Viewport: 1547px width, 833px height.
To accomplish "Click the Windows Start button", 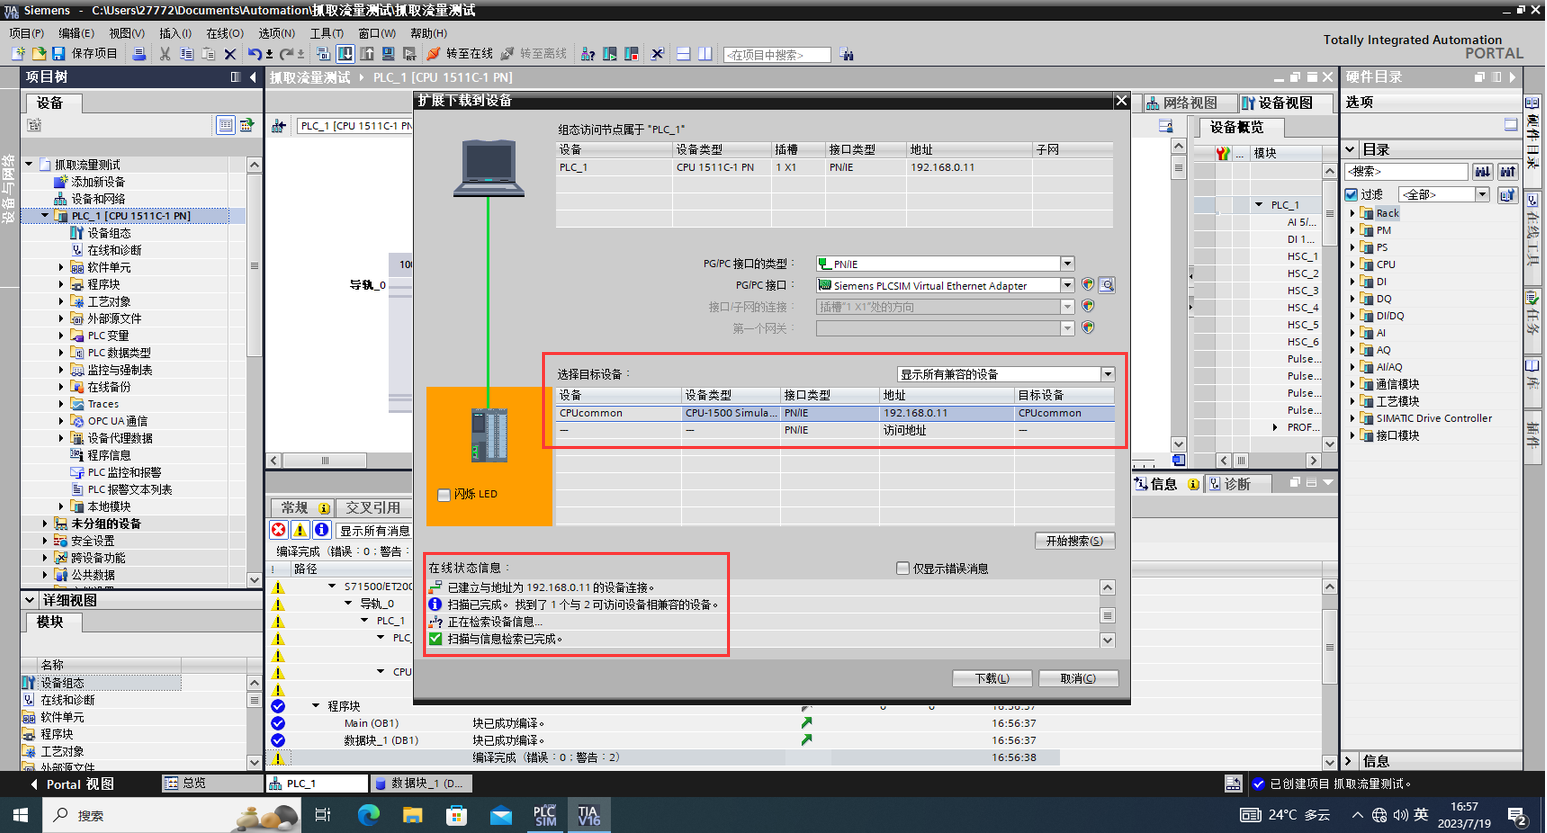I will coord(20,815).
